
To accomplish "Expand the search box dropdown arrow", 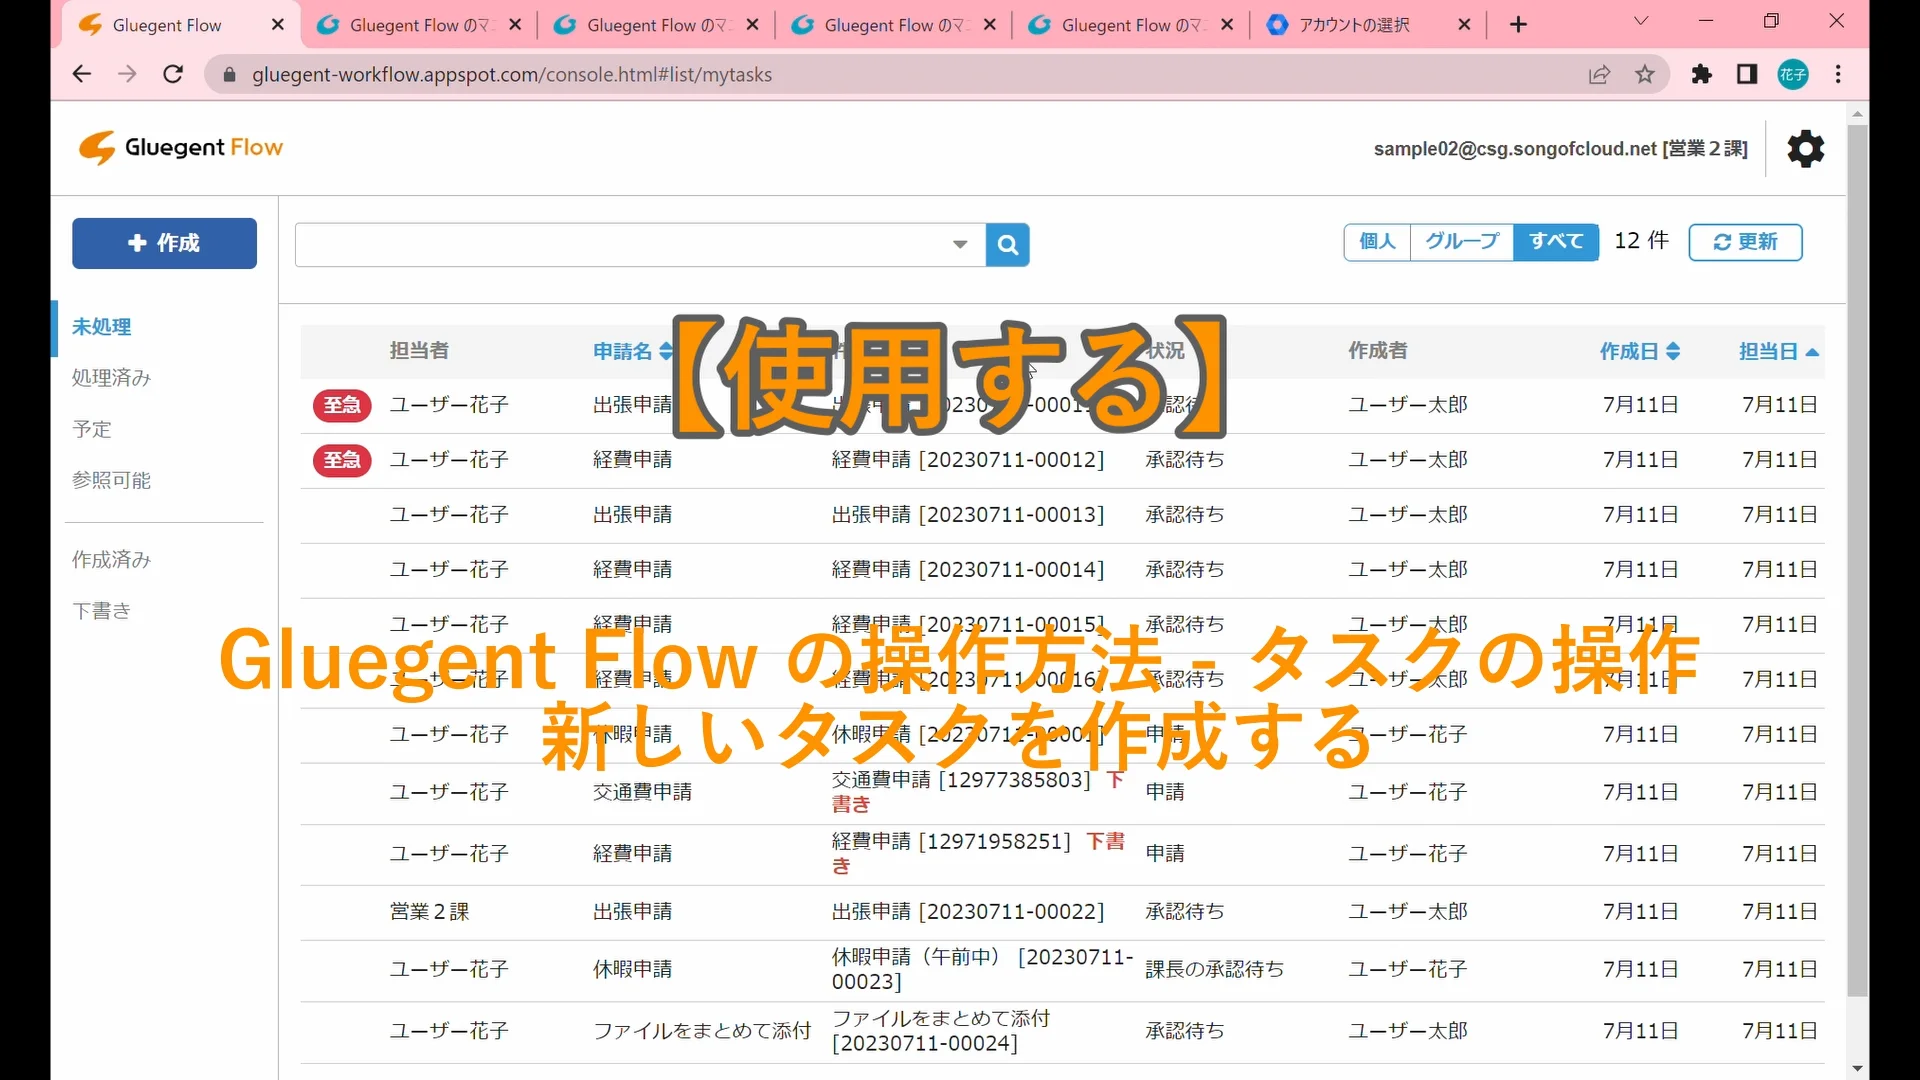I will click(x=960, y=245).
